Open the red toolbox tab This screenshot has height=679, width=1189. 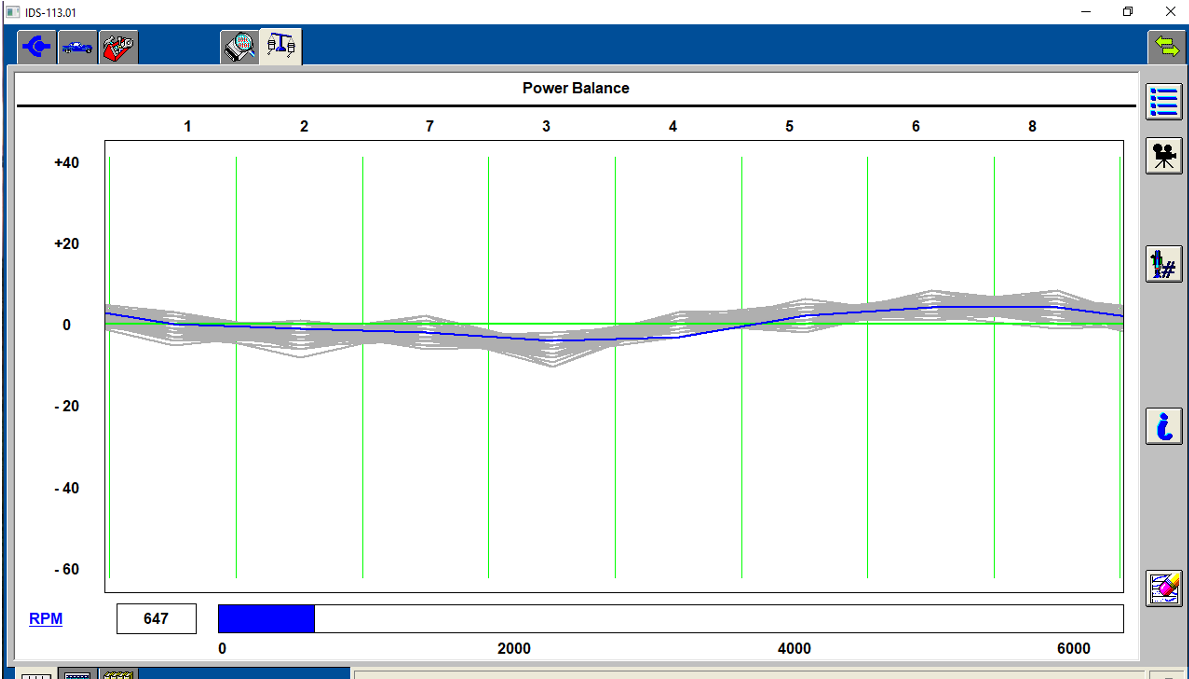pyautogui.click(x=118, y=47)
